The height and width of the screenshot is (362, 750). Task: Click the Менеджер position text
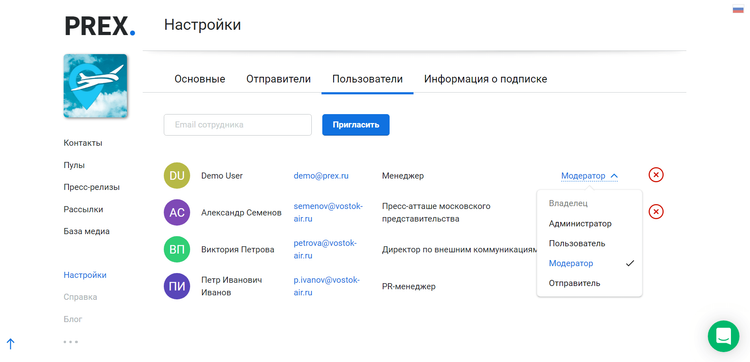coord(403,176)
